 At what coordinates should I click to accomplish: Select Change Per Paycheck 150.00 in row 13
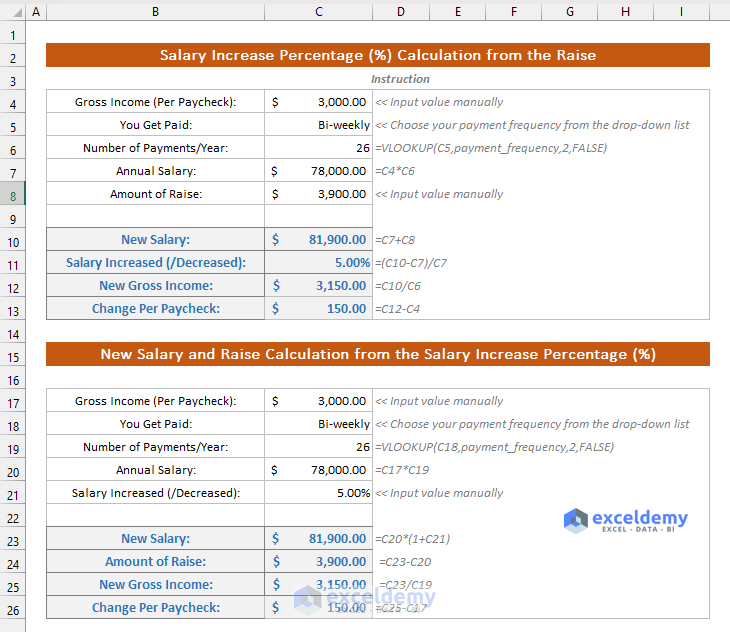click(x=318, y=309)
